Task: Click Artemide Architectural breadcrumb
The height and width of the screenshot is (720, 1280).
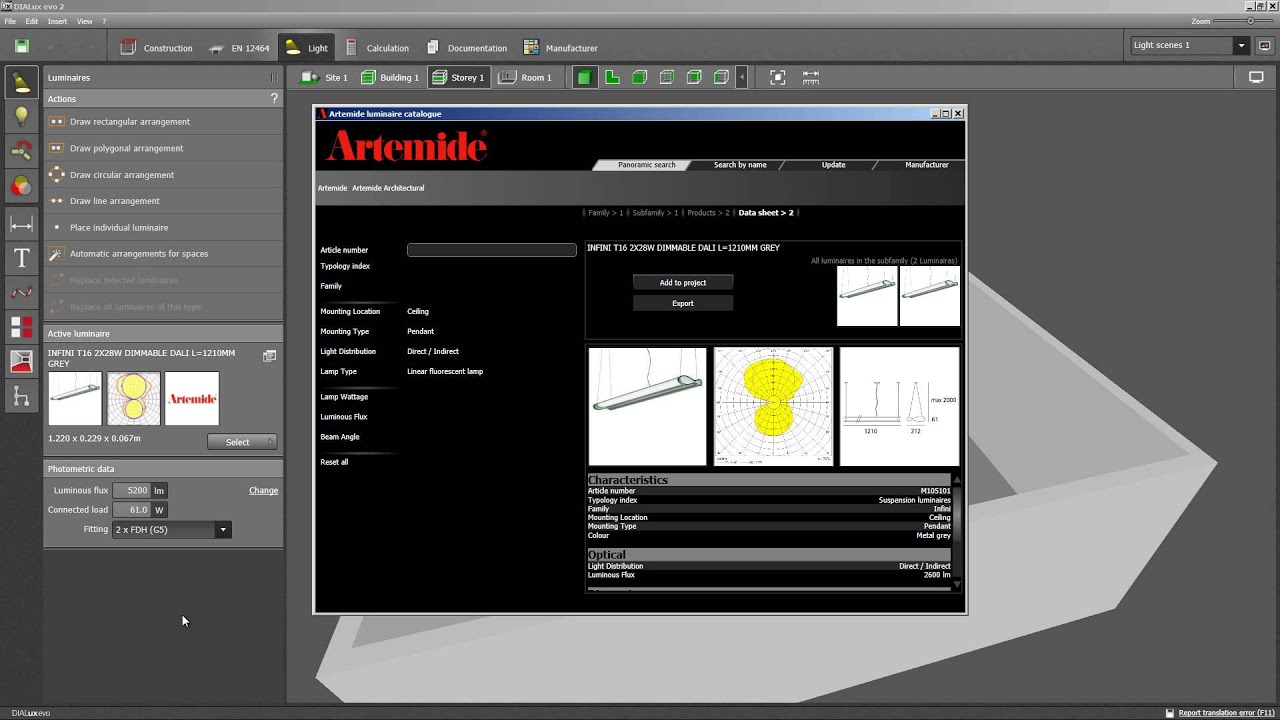Action: (388, 188)
